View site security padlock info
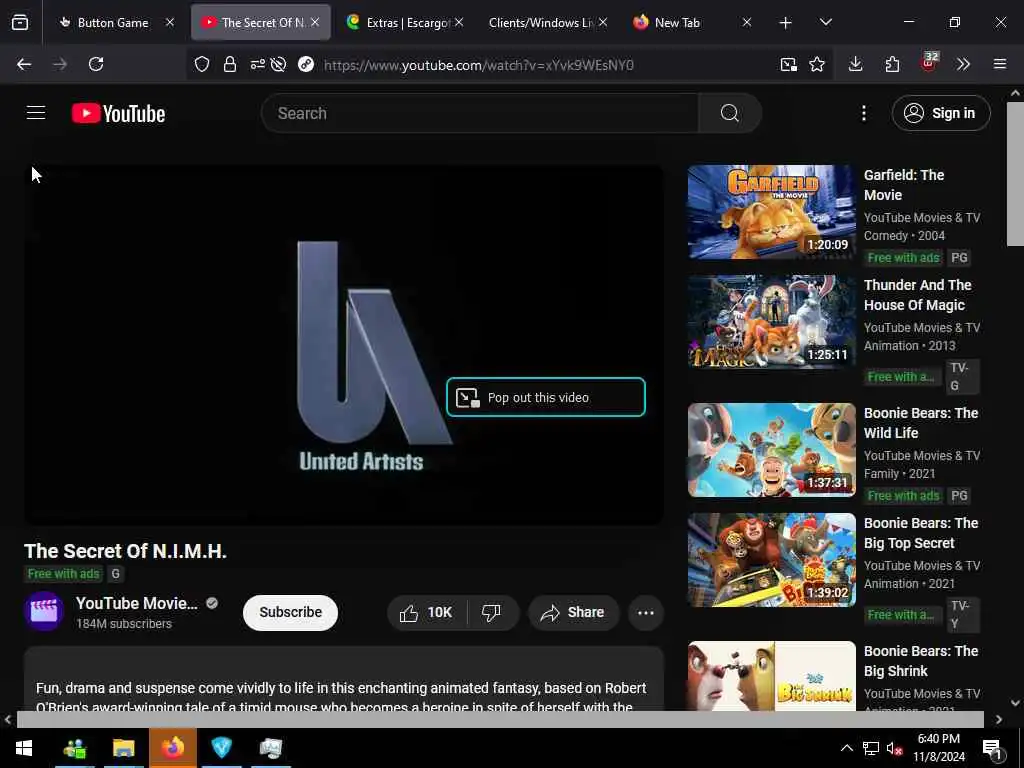 (230, 64)
